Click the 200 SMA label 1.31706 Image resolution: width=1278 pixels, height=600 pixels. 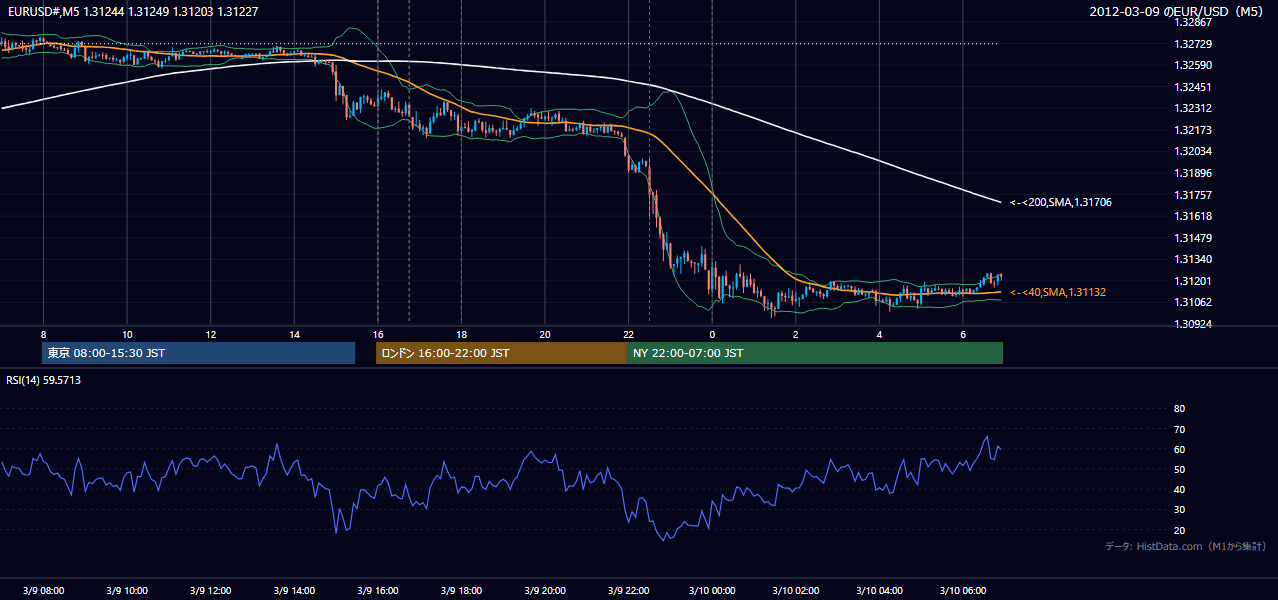pyautogui.click(x=1060, y=202)
